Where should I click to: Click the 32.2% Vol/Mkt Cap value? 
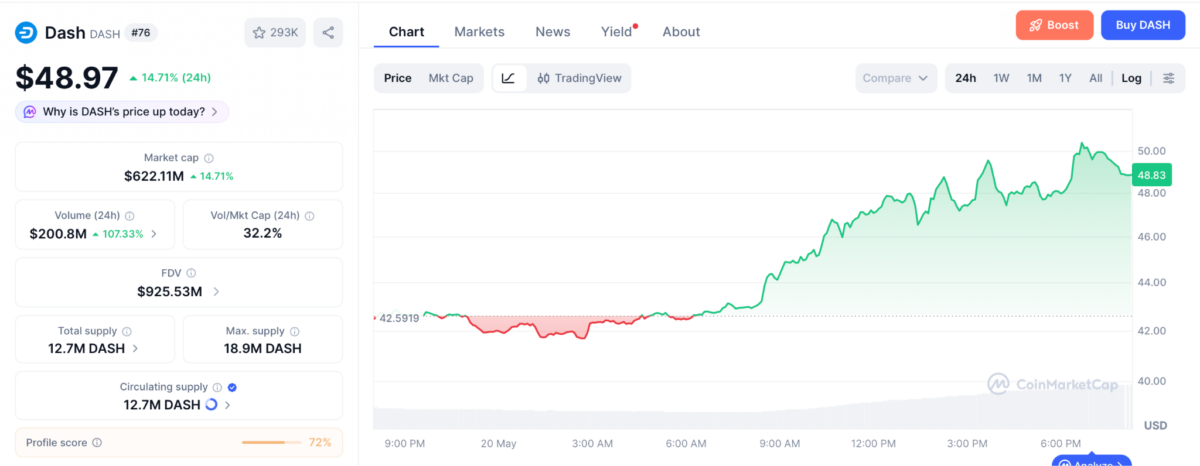tap(262, 233)
